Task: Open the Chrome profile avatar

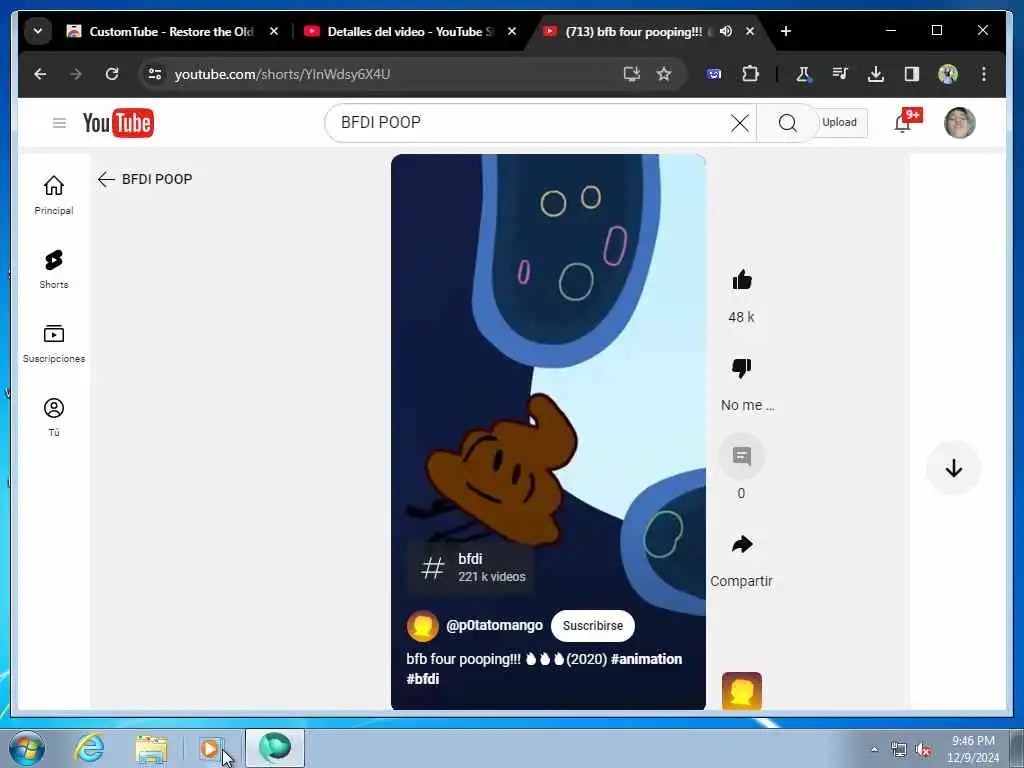Action: [x=948, y=74]
